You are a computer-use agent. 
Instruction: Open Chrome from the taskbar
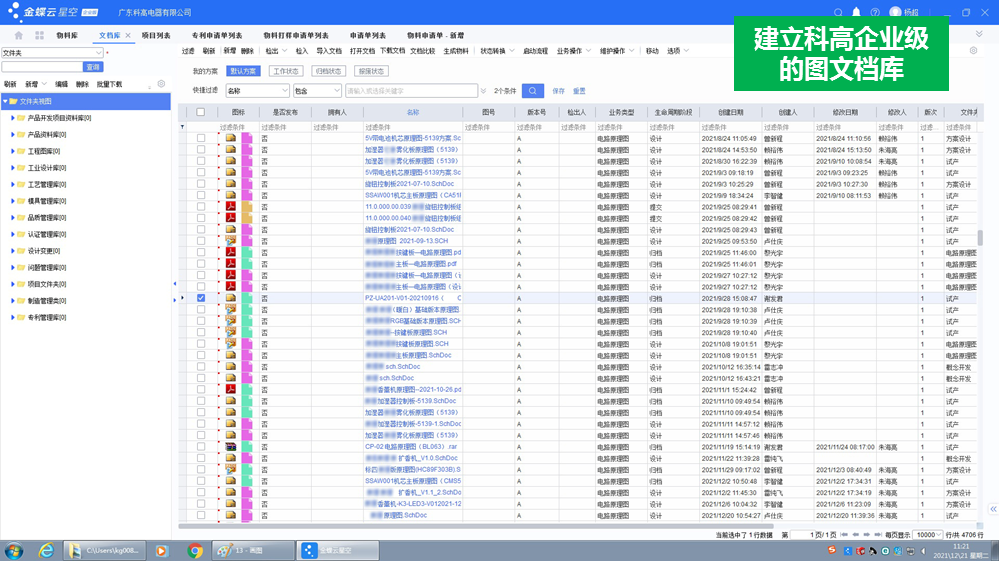pos(195,551)
